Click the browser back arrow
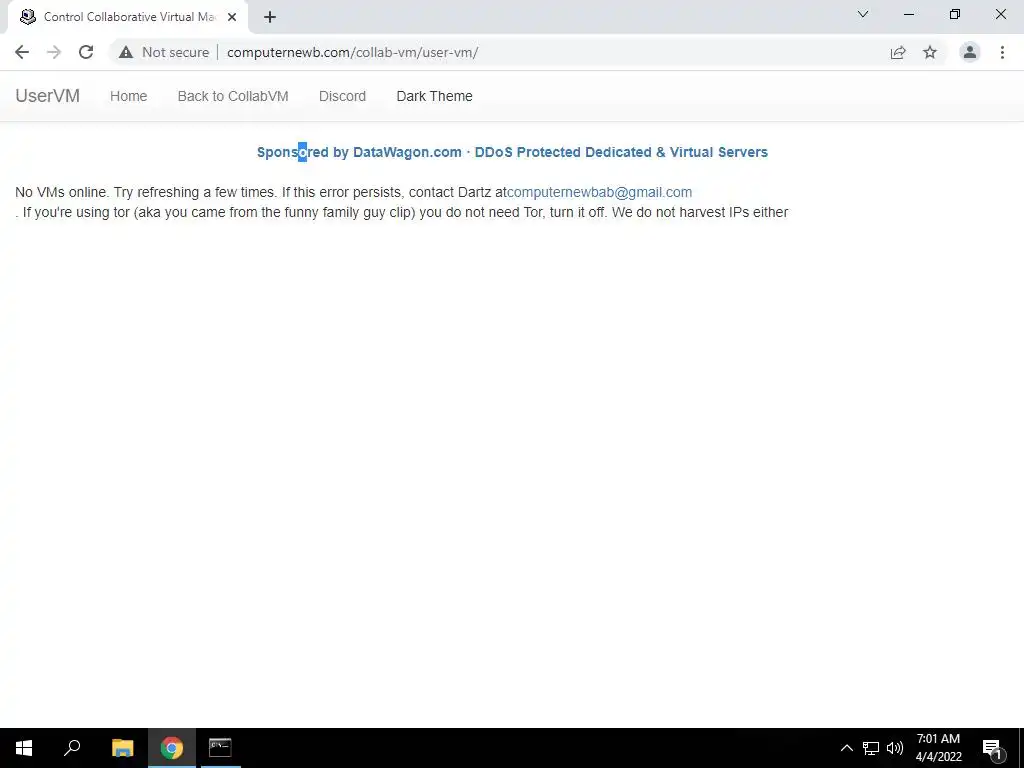Viewport: 1024px width, 768px height. click(22, 52)
